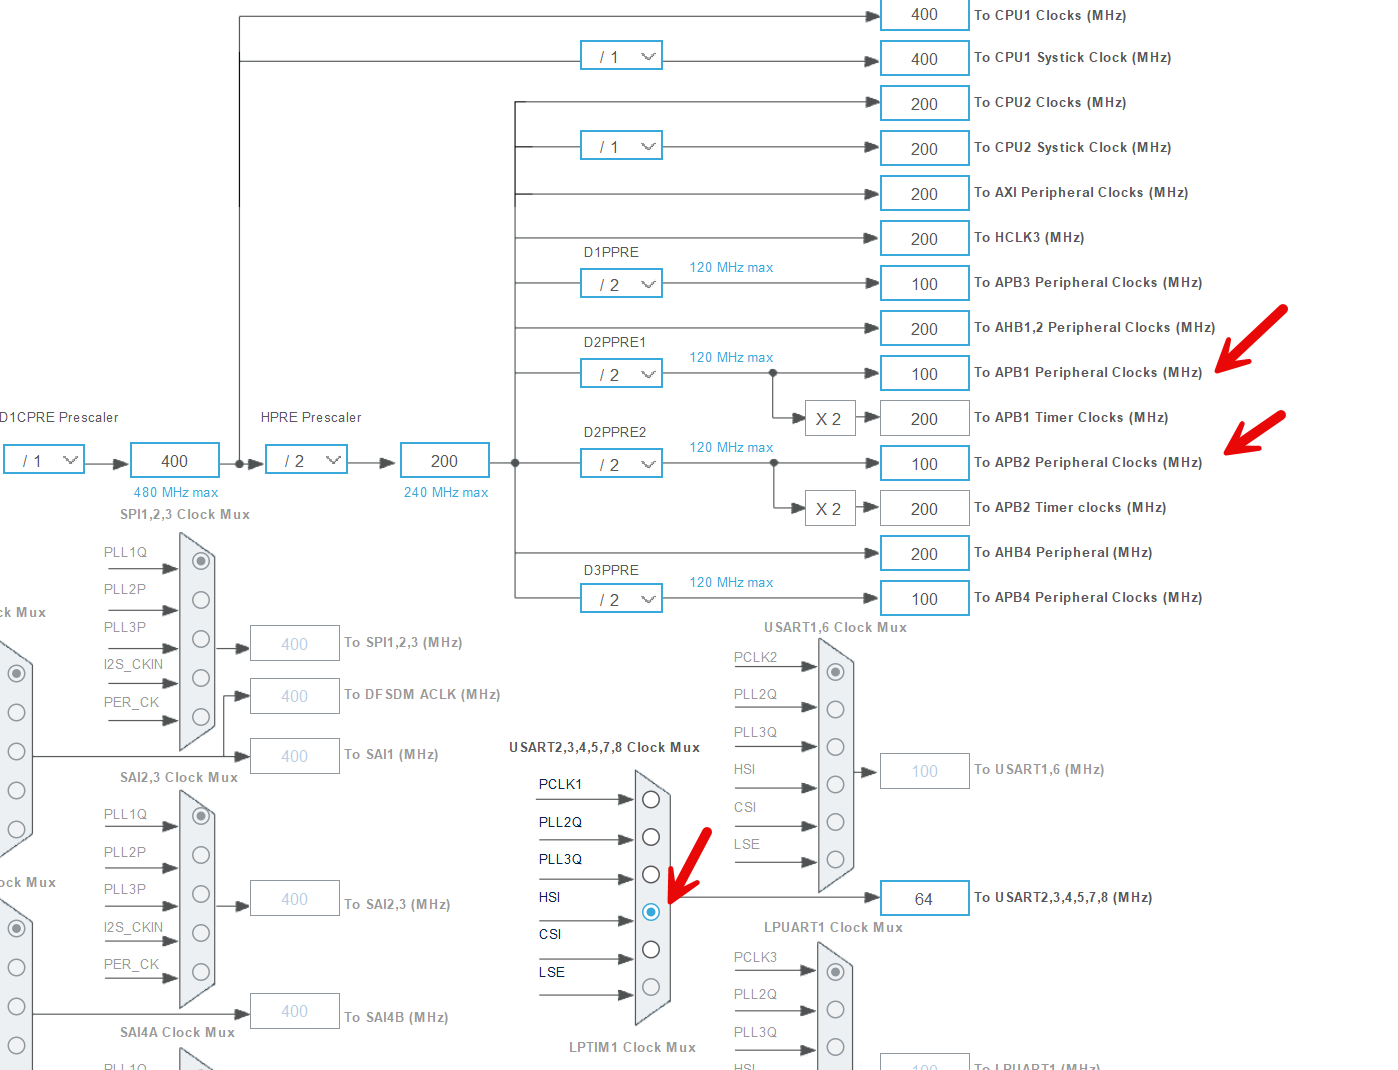Select HSI in USART2,3,4,5,7,8 clock mux

pos(651,911)
